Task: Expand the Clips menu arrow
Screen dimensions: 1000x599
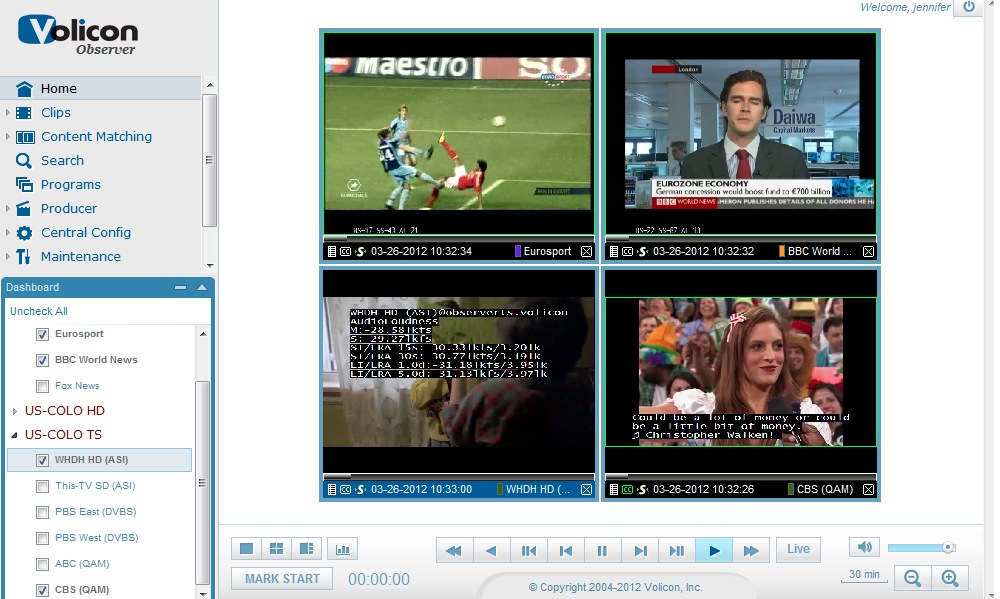Action: (x=7, y=112)
